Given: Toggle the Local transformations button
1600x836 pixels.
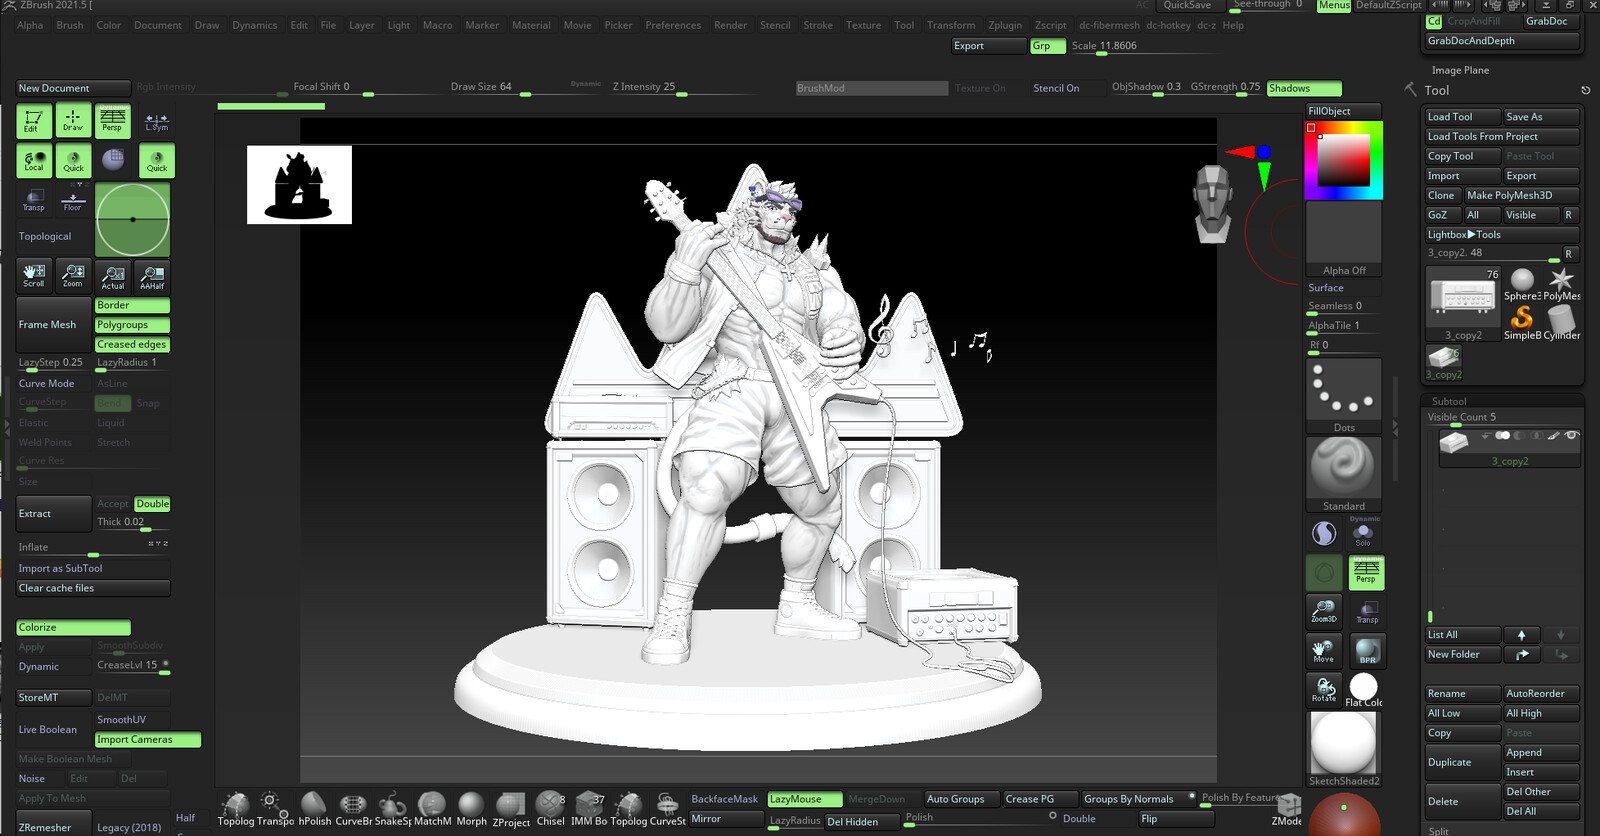Looking at the screenshot, I should pos(34,161).
